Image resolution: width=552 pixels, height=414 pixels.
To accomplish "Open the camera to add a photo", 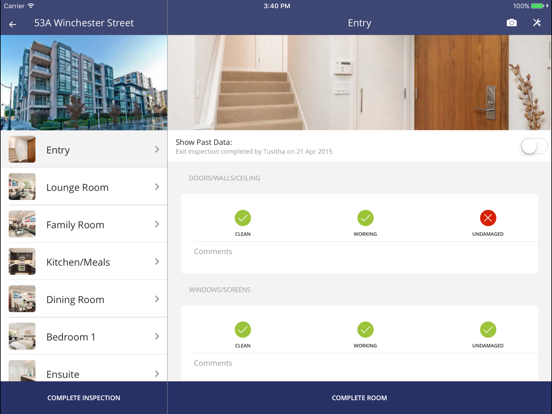I will click(512, 23).
